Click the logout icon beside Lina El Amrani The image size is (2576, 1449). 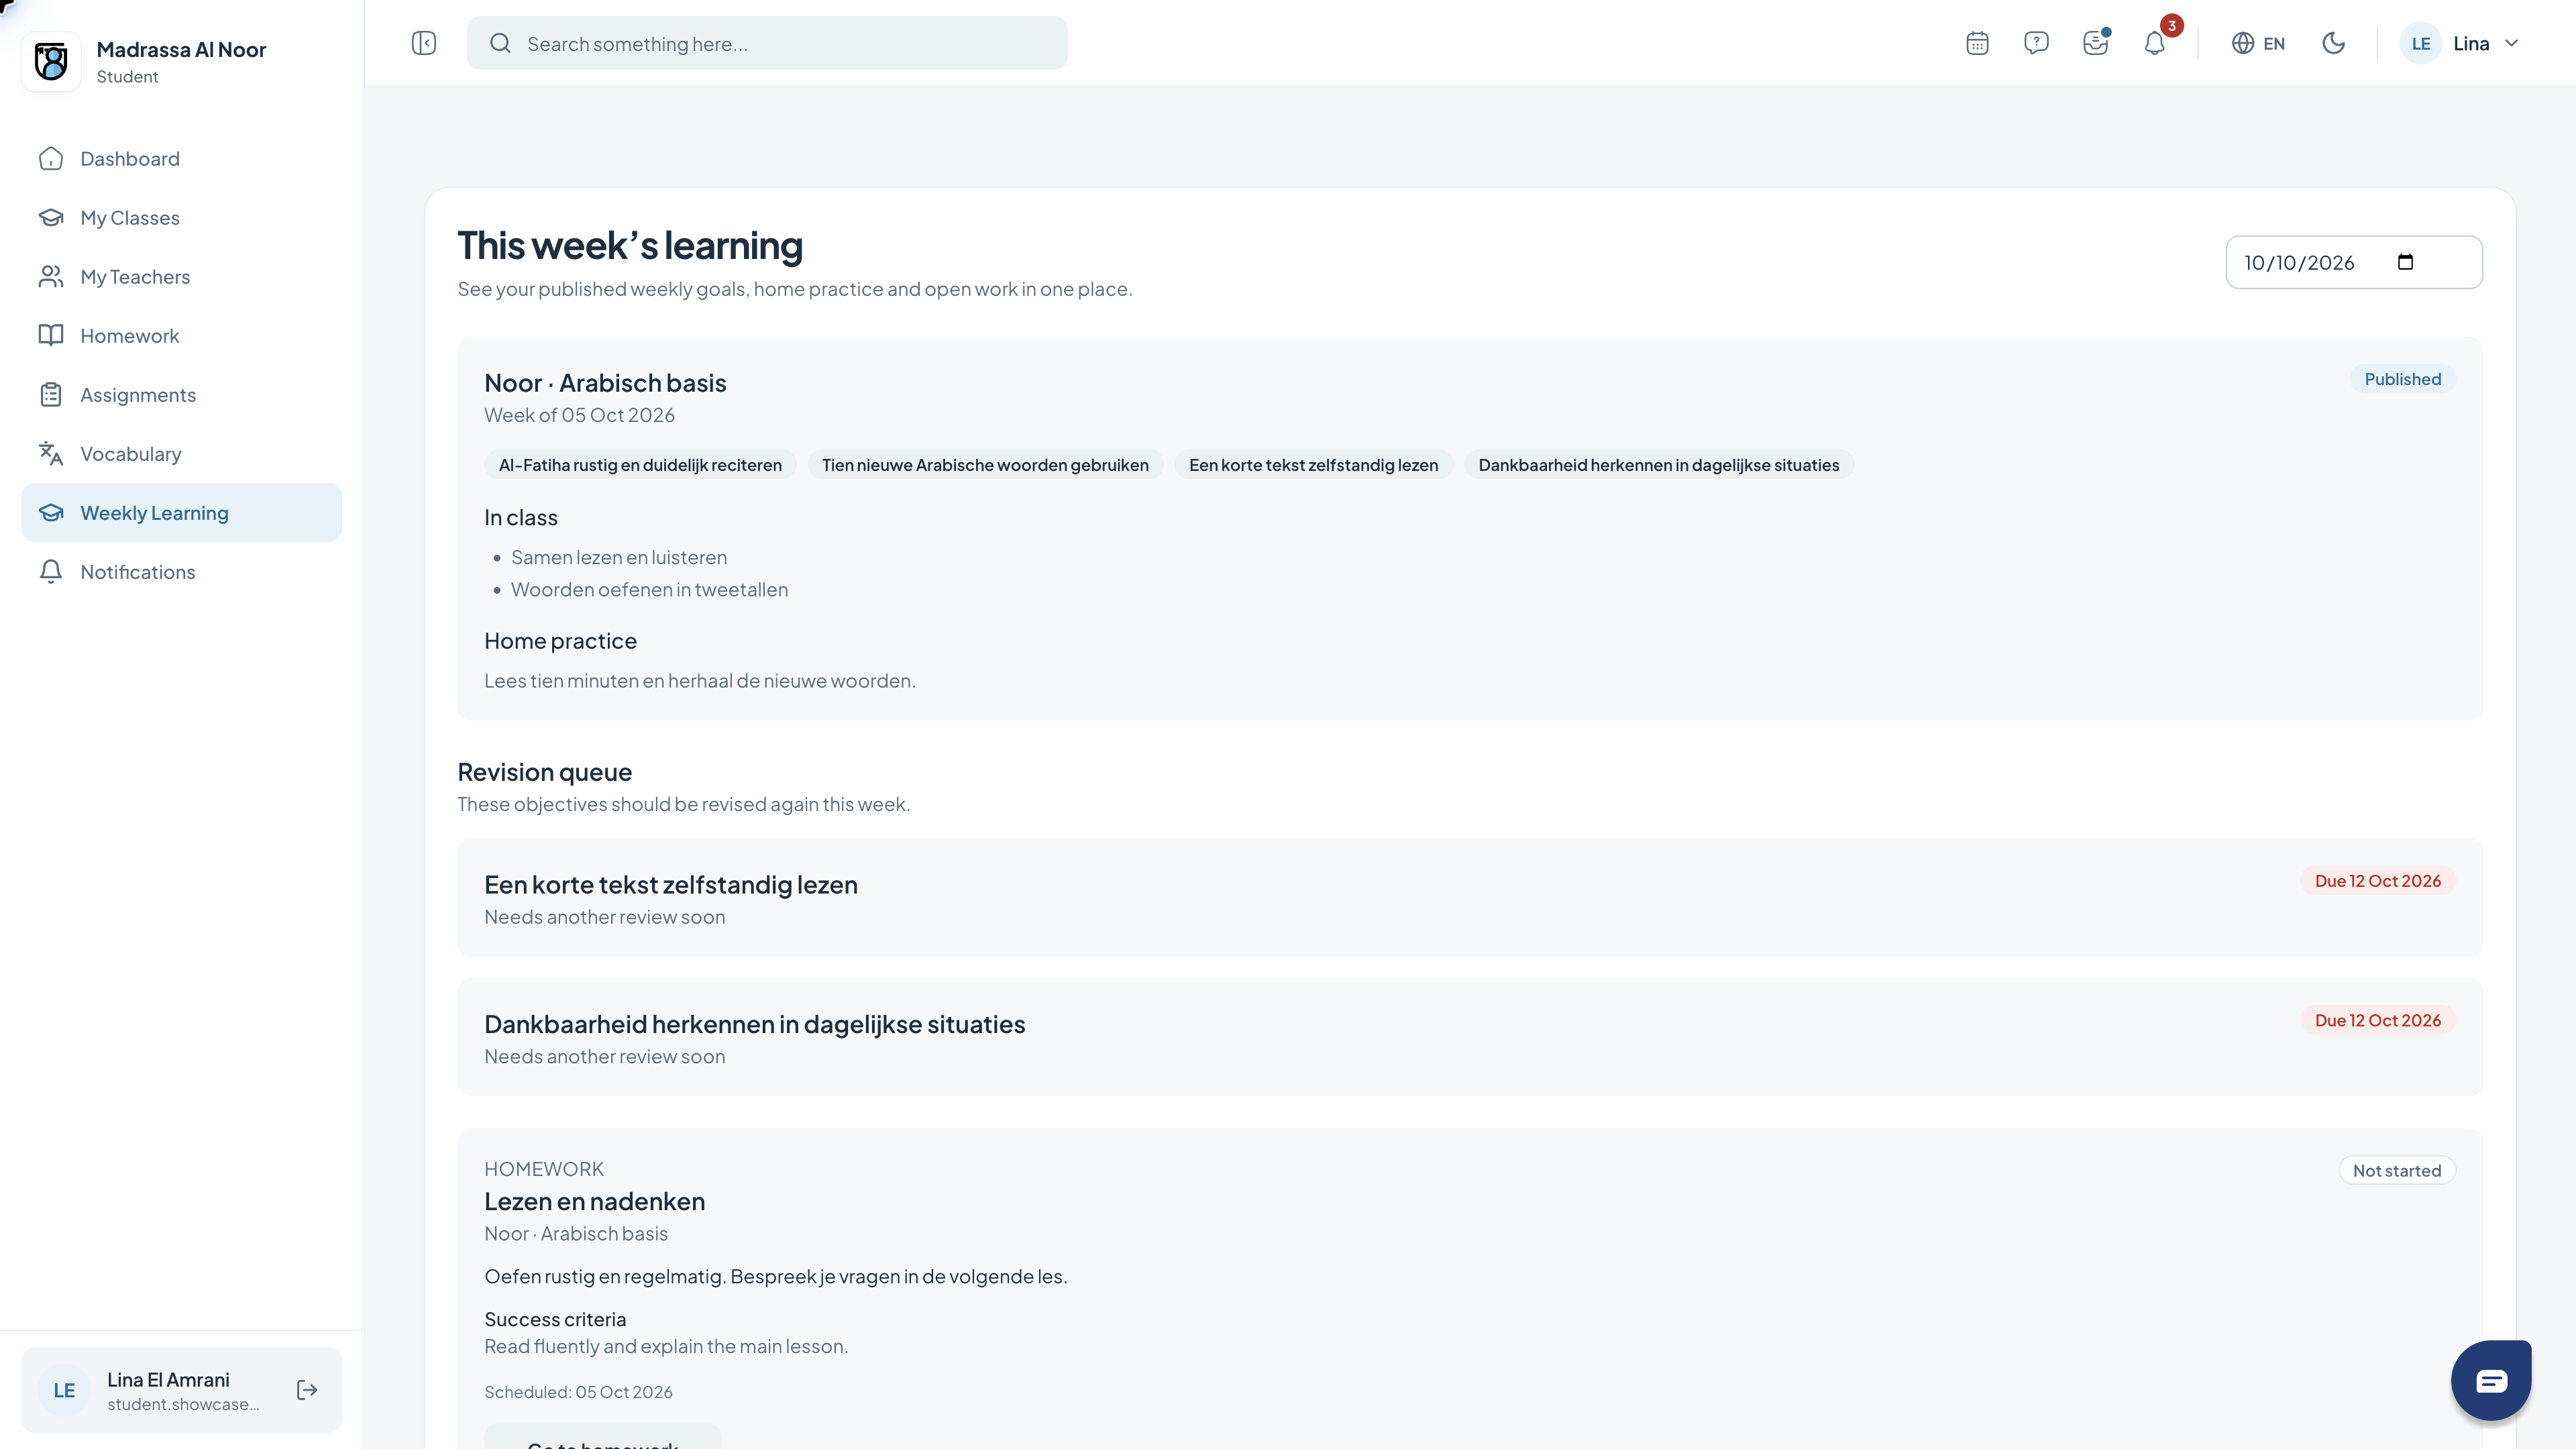[307, 1390]
